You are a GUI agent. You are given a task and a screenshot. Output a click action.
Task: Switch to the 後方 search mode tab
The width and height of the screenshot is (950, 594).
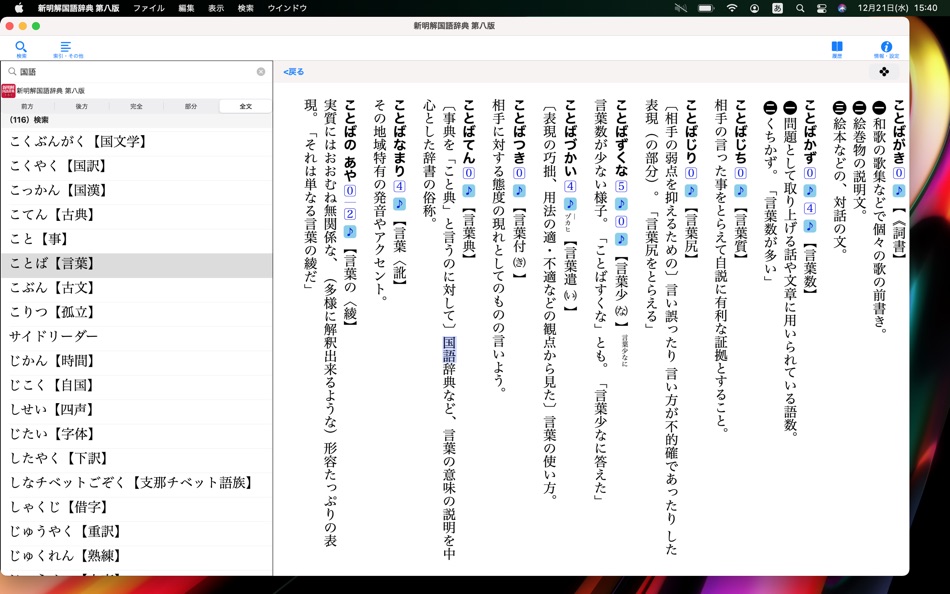[82, 106]
